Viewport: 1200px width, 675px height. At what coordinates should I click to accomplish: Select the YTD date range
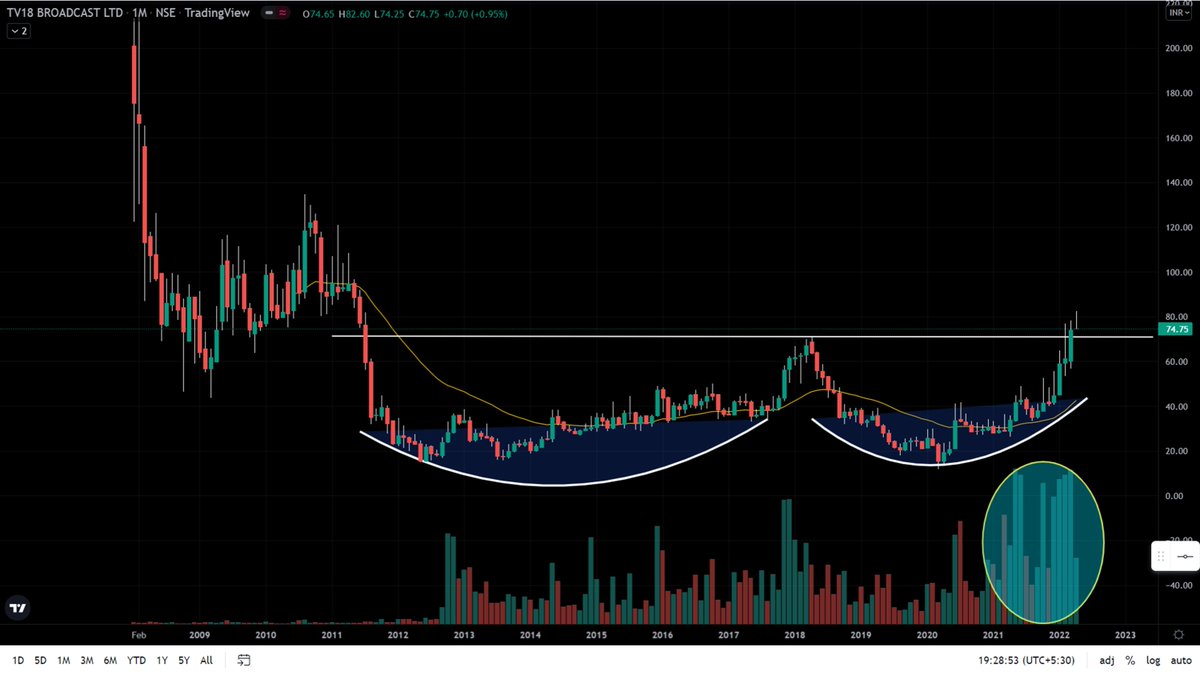(x=137, y=661)
